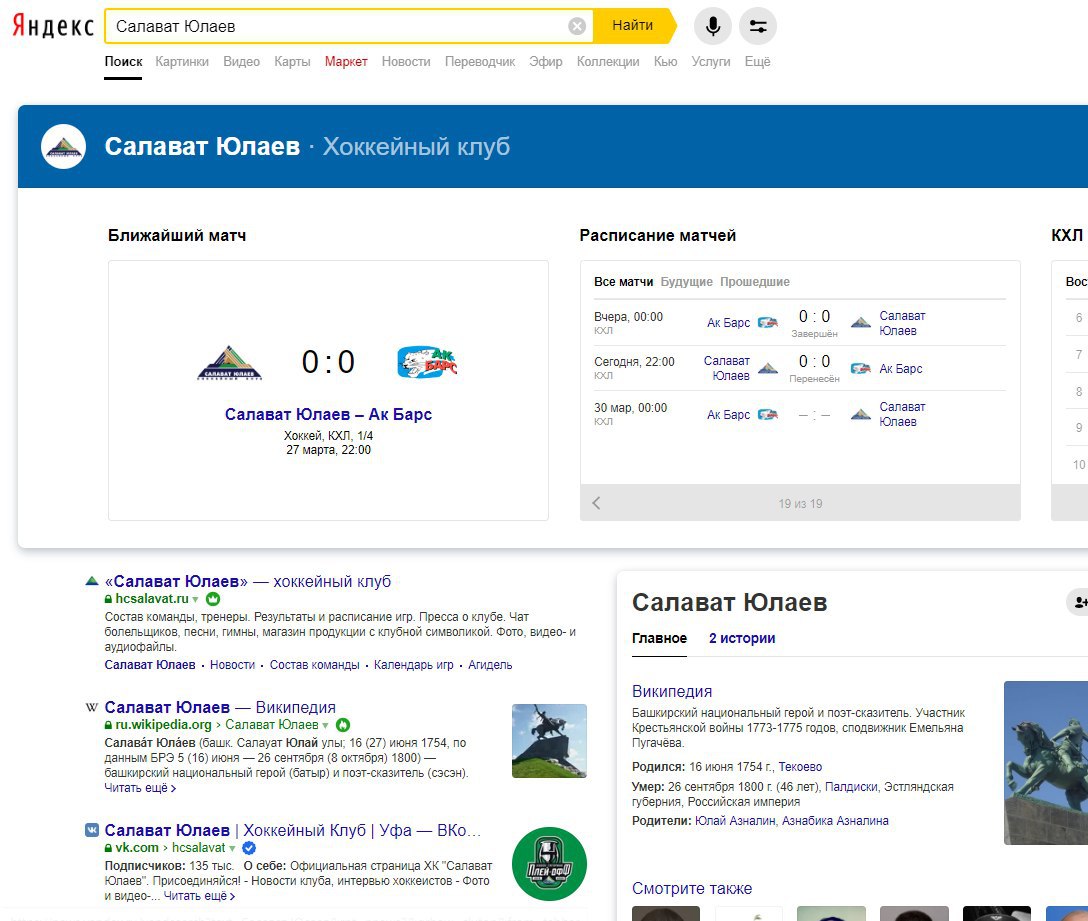Open Википедия link in knowledge panel
The image size is (1088, 921).
tap(672, 691)
